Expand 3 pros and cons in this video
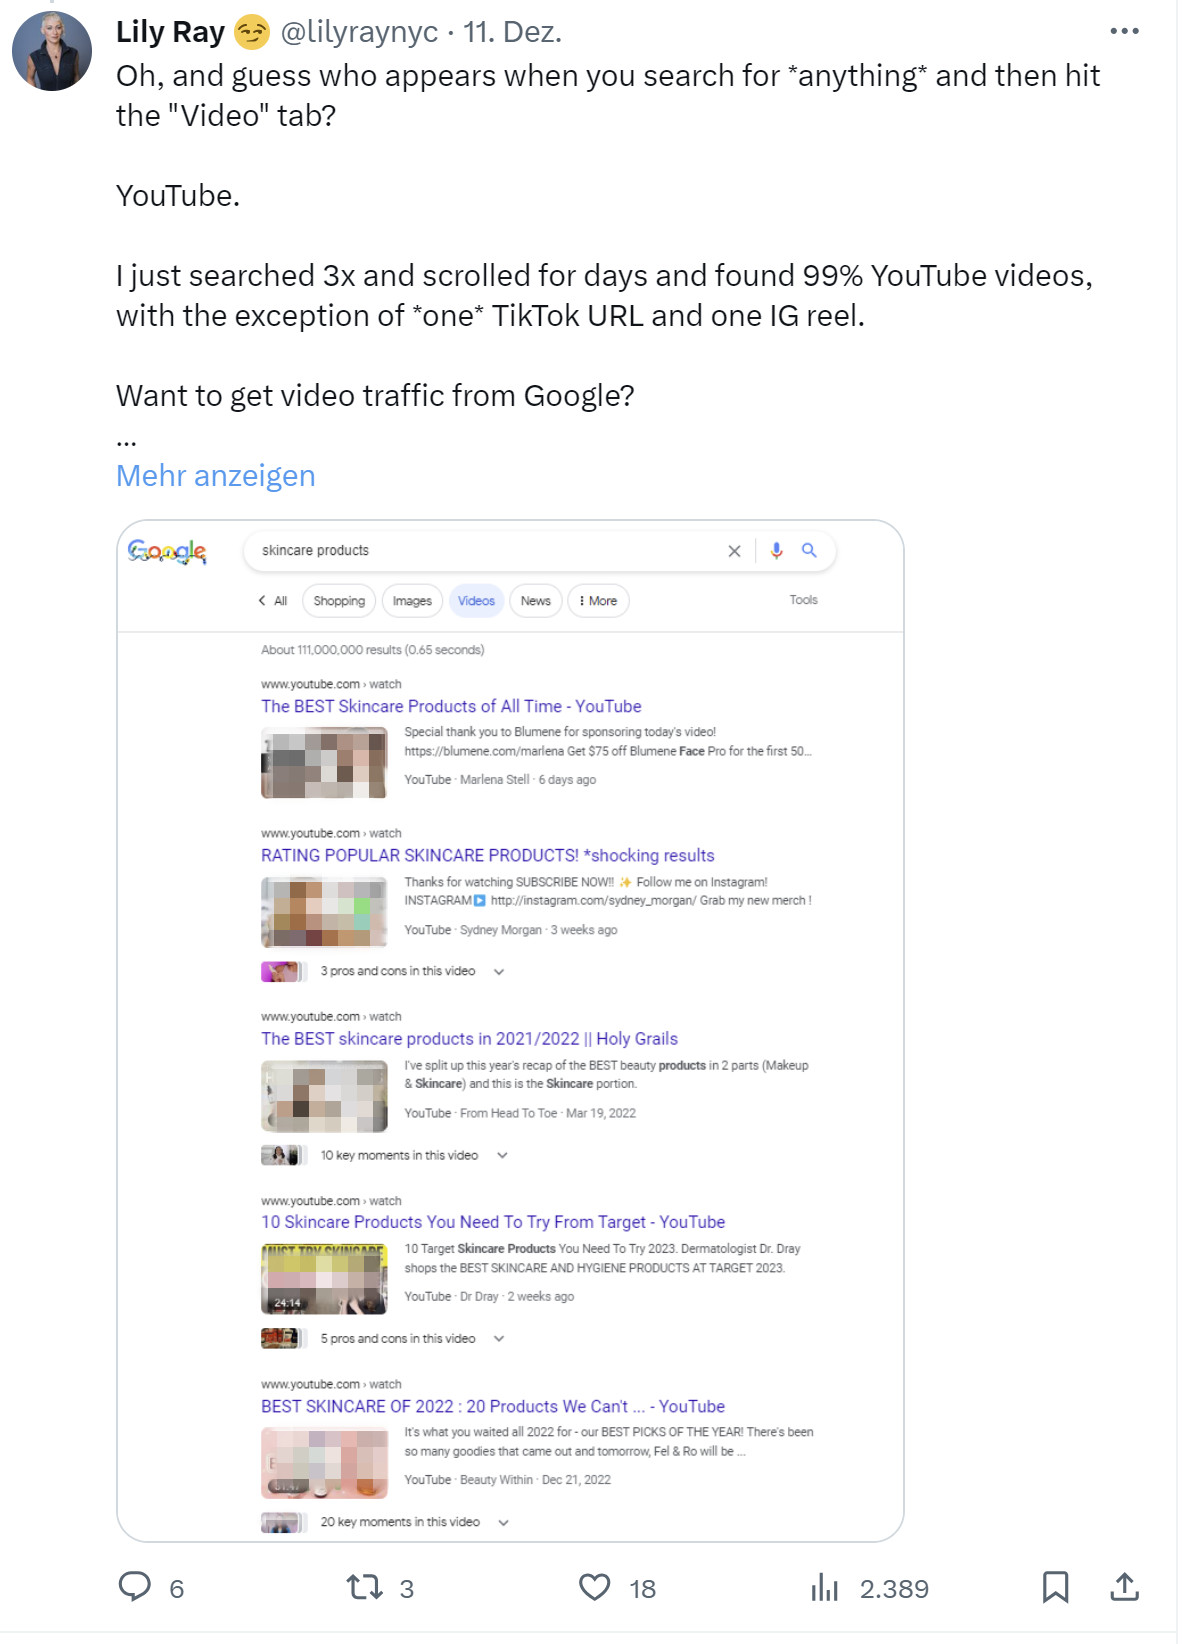Viewport: 1182px width, 1644px height. (x=412, y=971)
